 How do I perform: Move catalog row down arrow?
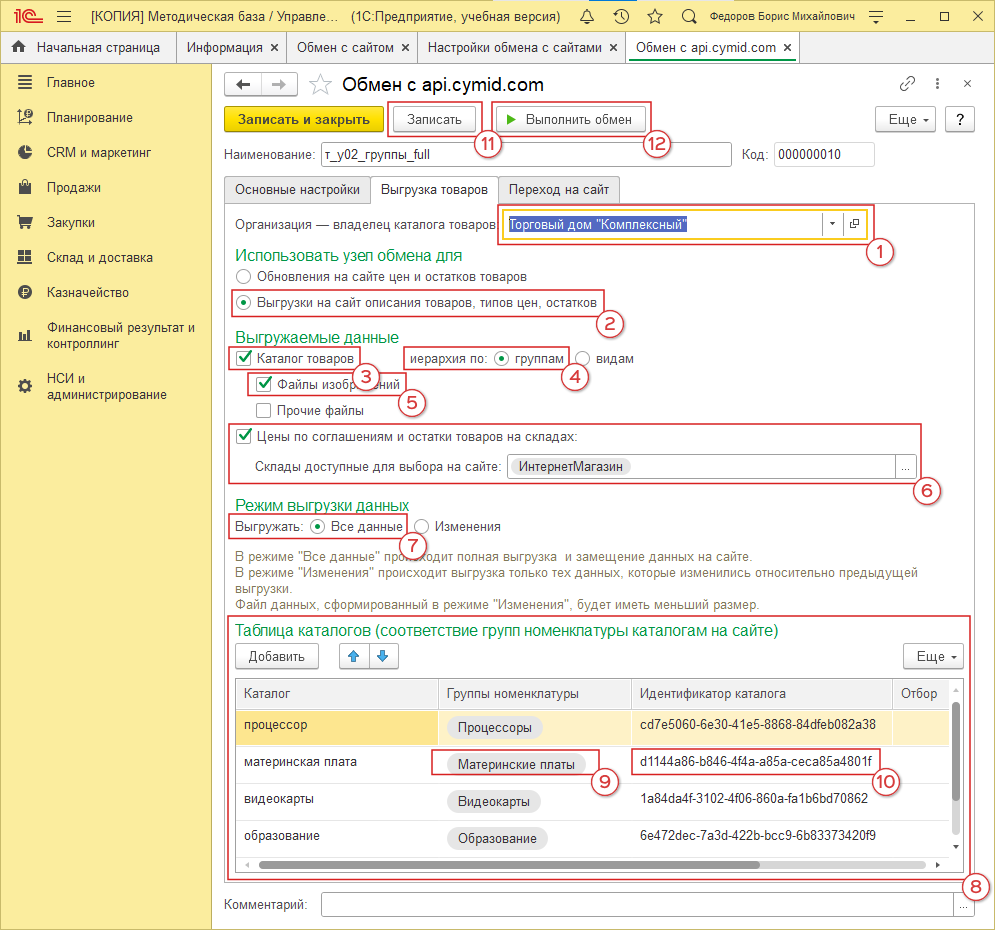click(x=384, y=656)
